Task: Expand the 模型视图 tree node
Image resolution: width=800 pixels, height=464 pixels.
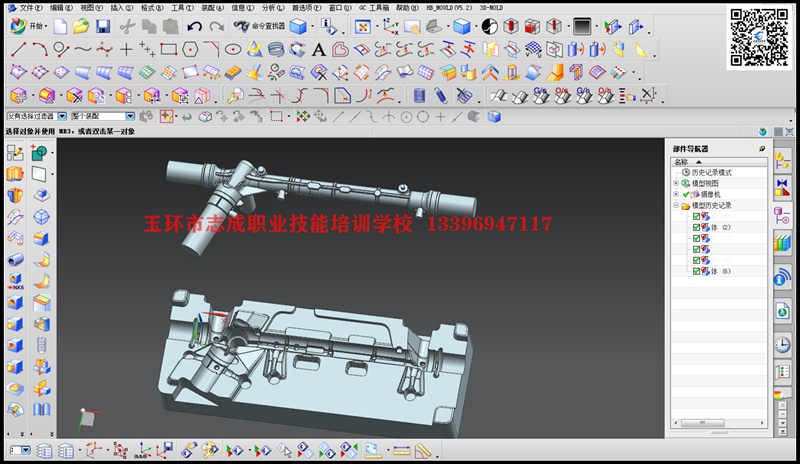Action: point(676,183)
